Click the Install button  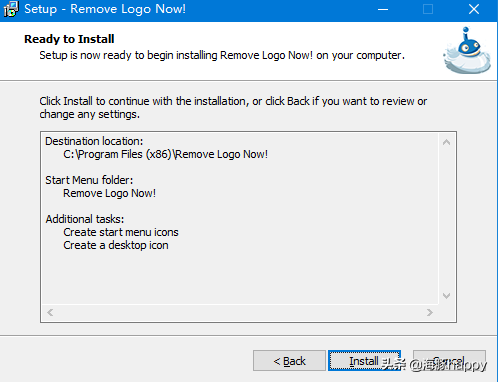(364, 361)
